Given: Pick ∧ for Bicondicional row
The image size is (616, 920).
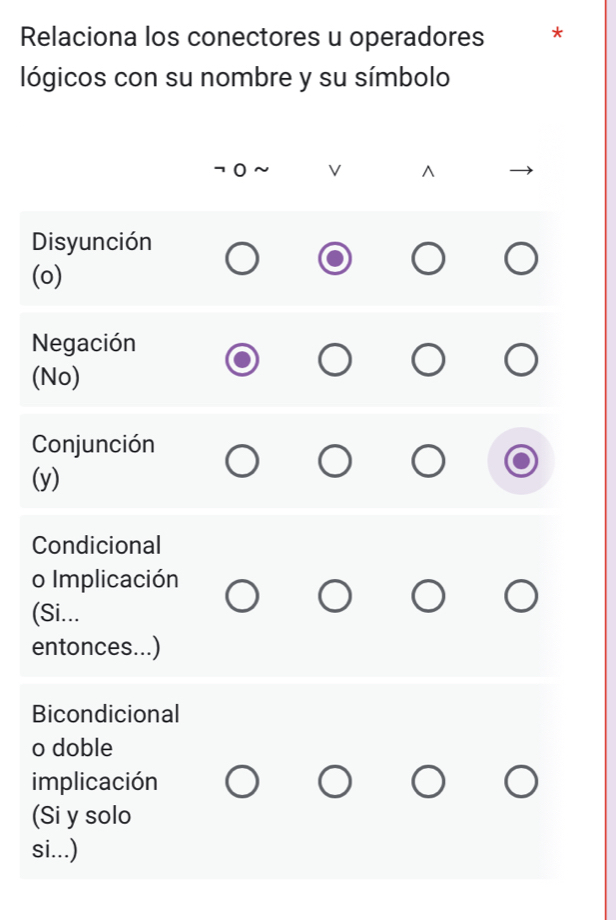Looking at the screenshot, I should coord(428,782).
